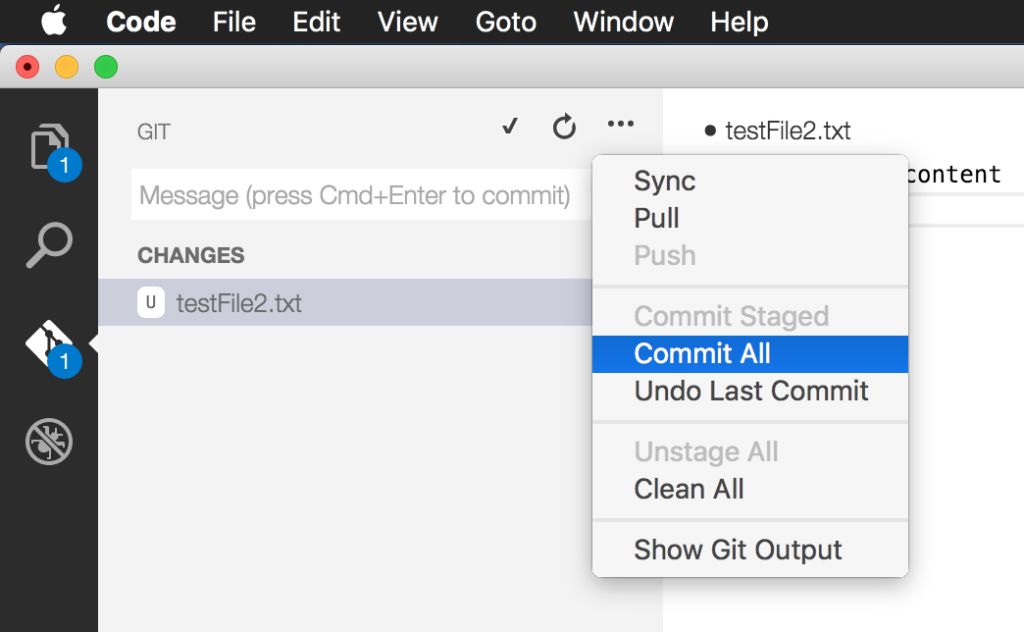
Task: Open the More Actions ellipsis menu
Action: click(620, 124)
